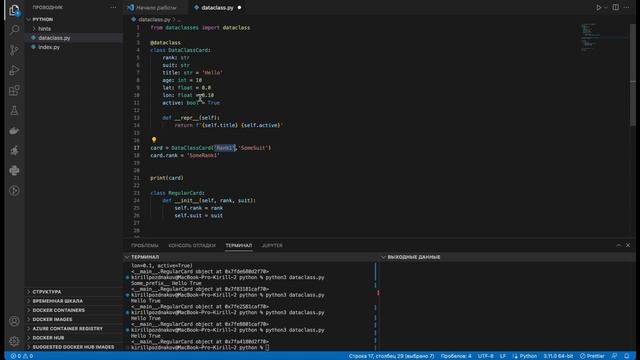The image size is (640, 360).
Task: Open the Accounts icon in activity bar
Action: pos(14,321)
